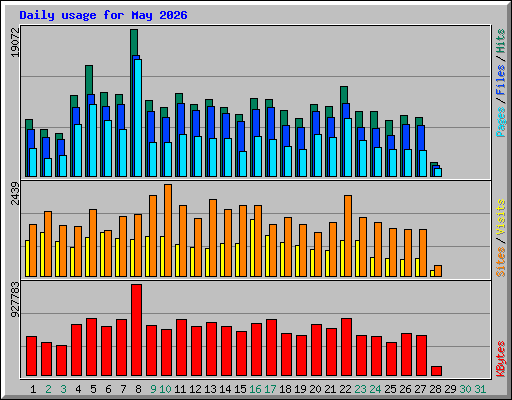Click day 11 on the x-axis
Viewport: 512px width, 400px height.
[180, 389]
